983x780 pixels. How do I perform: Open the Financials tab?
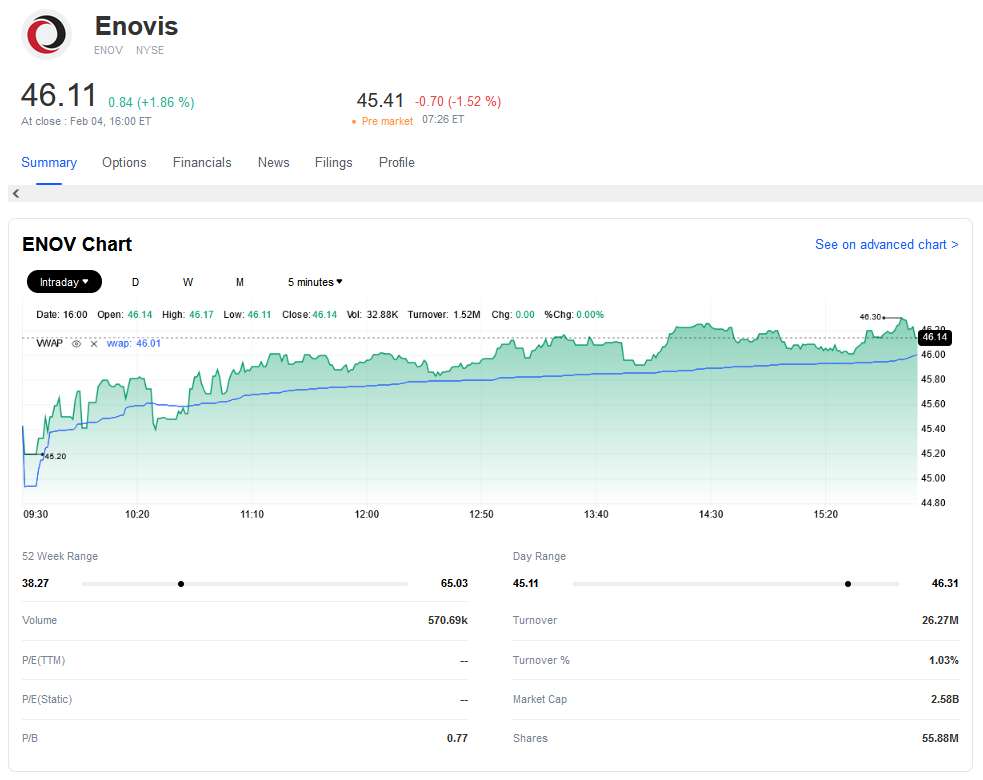click(x=202, y=162)
